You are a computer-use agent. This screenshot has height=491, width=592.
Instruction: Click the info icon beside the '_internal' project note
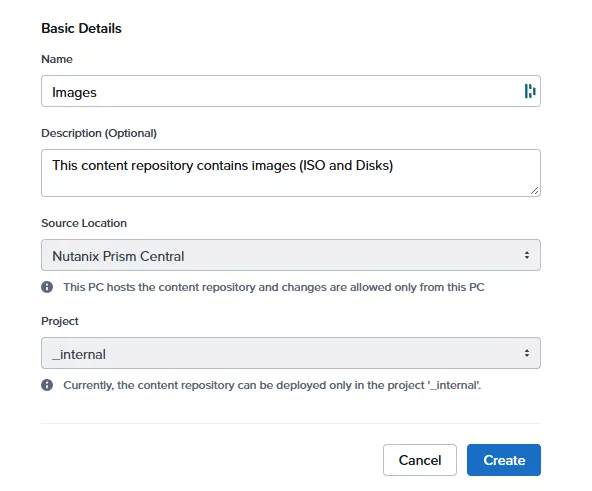pos(47,385)
